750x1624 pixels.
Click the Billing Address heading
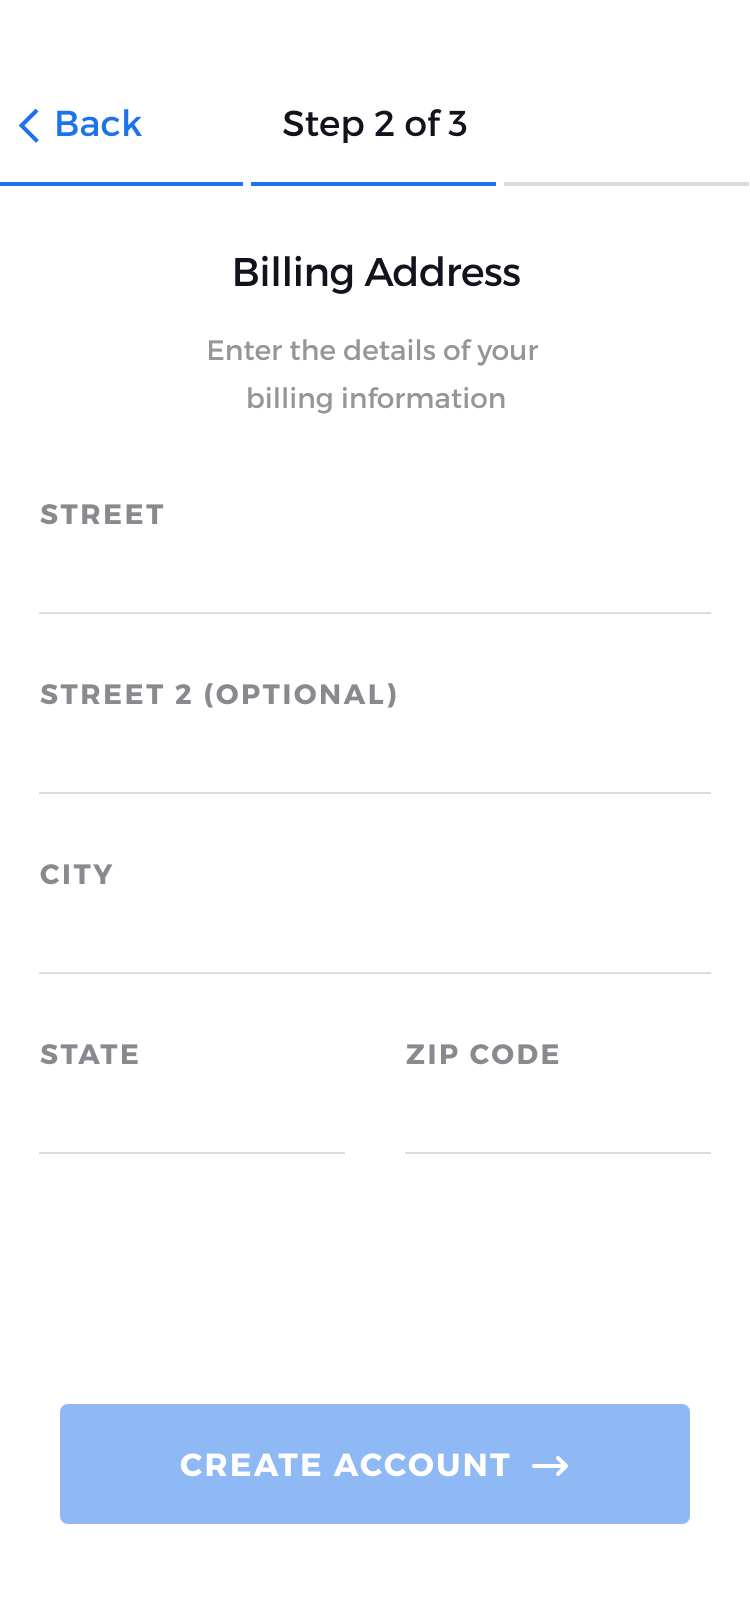376,272
